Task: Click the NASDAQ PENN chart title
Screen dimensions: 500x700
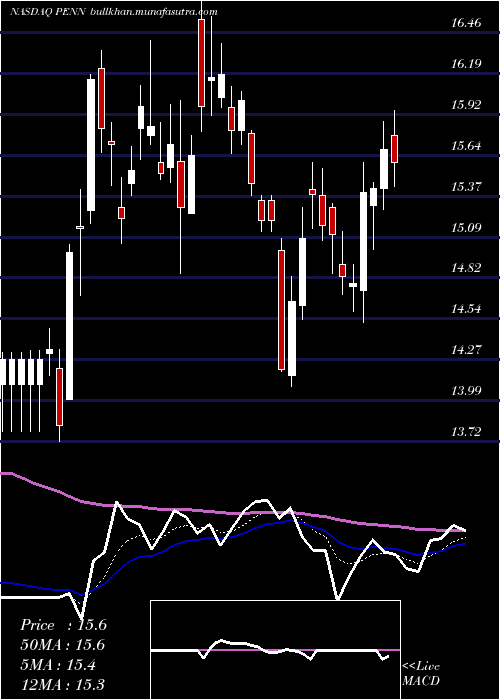Action: [49, 12]
